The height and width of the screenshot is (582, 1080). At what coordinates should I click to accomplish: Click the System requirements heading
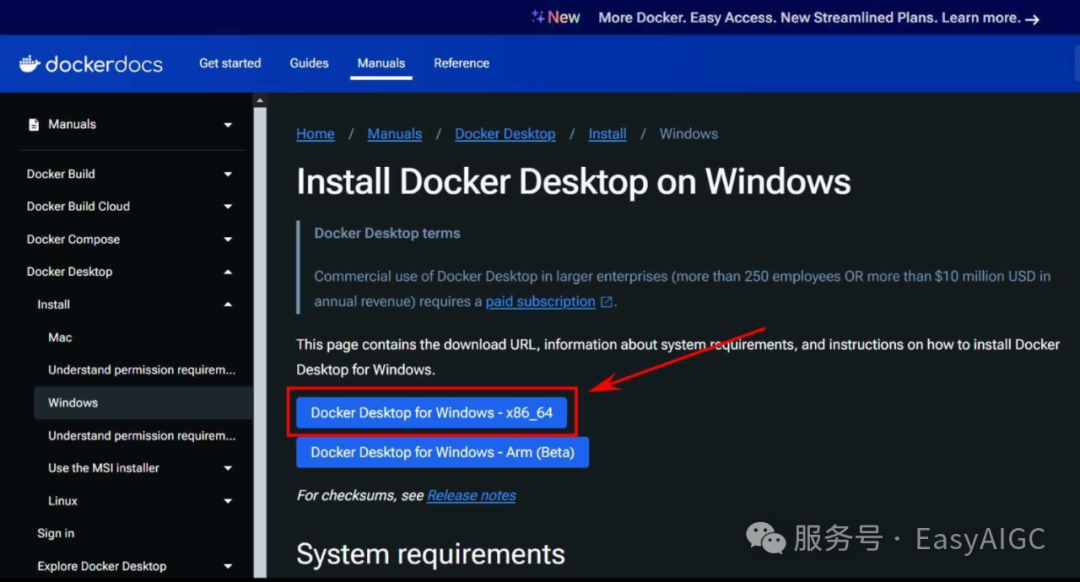430,554
